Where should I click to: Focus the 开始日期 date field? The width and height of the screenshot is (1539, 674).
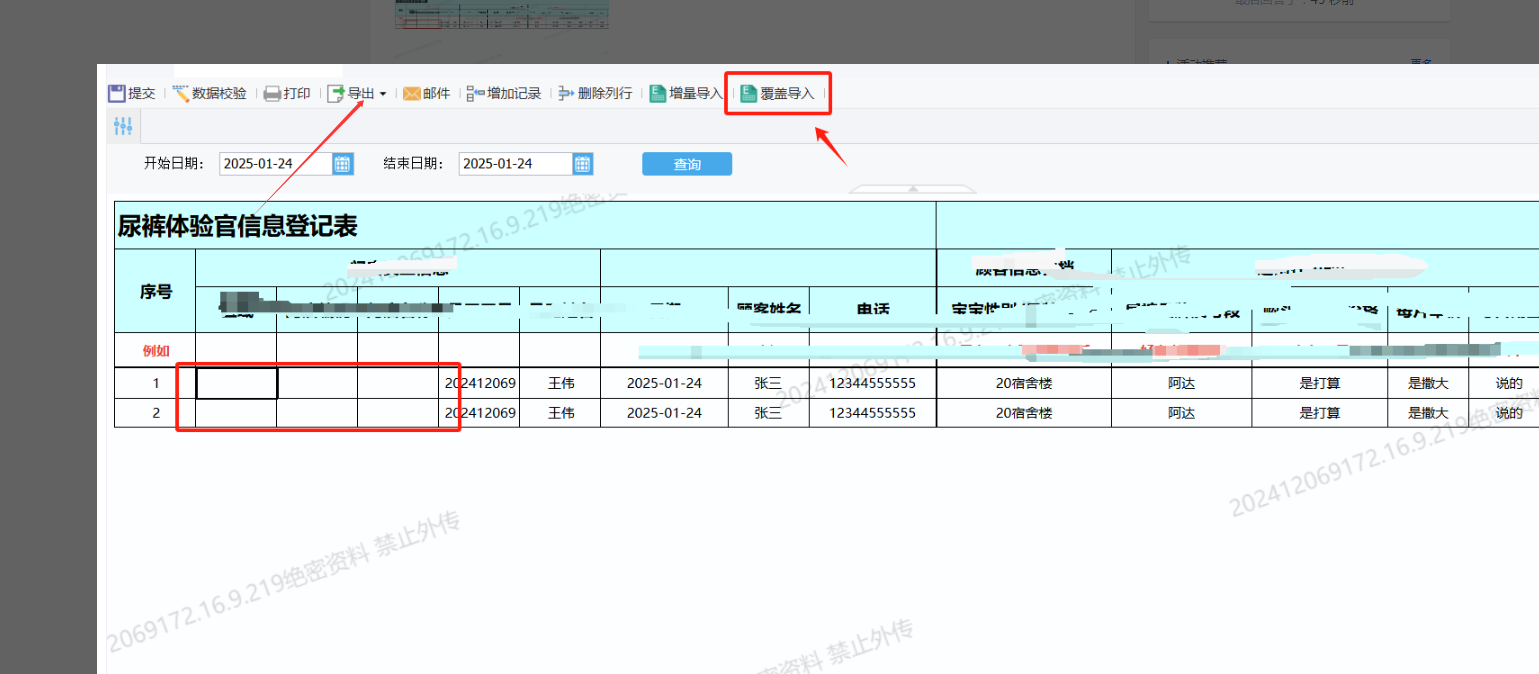tap(275, 164)
